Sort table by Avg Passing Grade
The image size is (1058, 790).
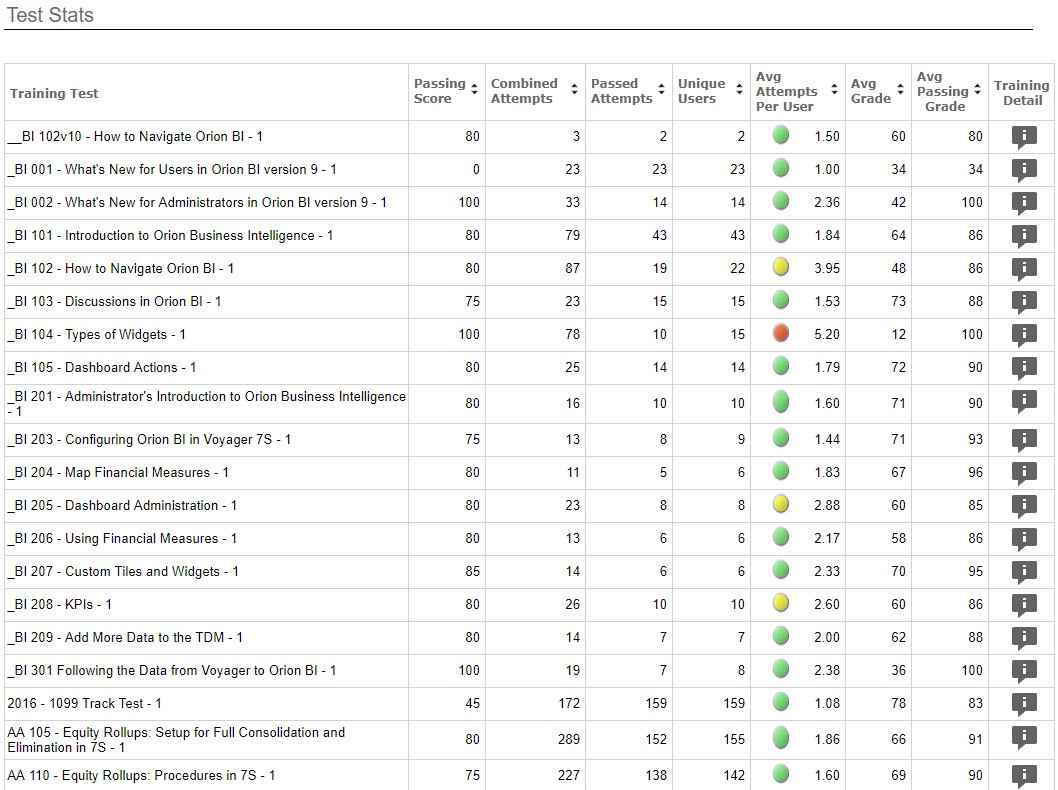pyautogui.click(x=977, y=89)
